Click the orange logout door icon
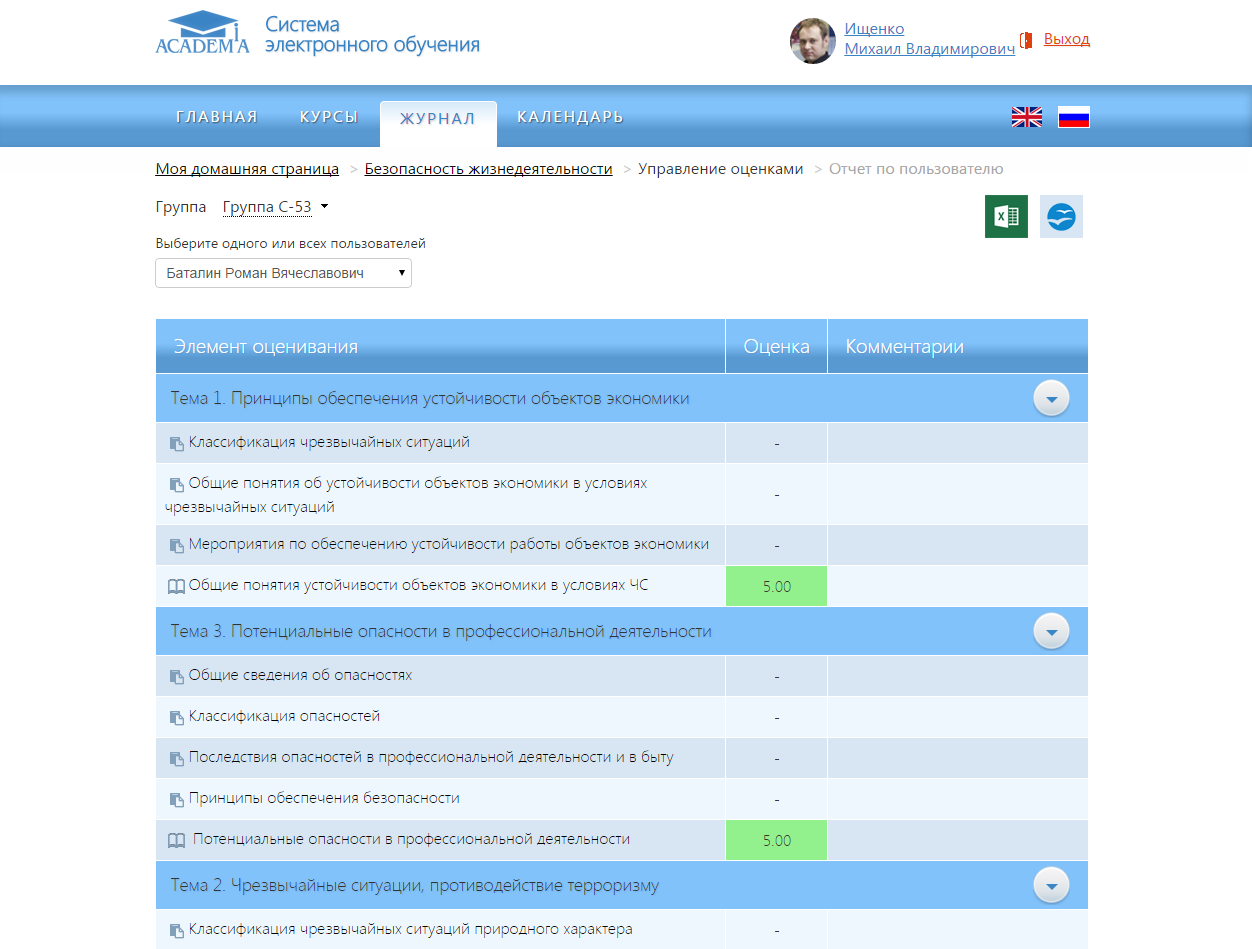This screenshot has height=949, width=1252. (1025, 40)
